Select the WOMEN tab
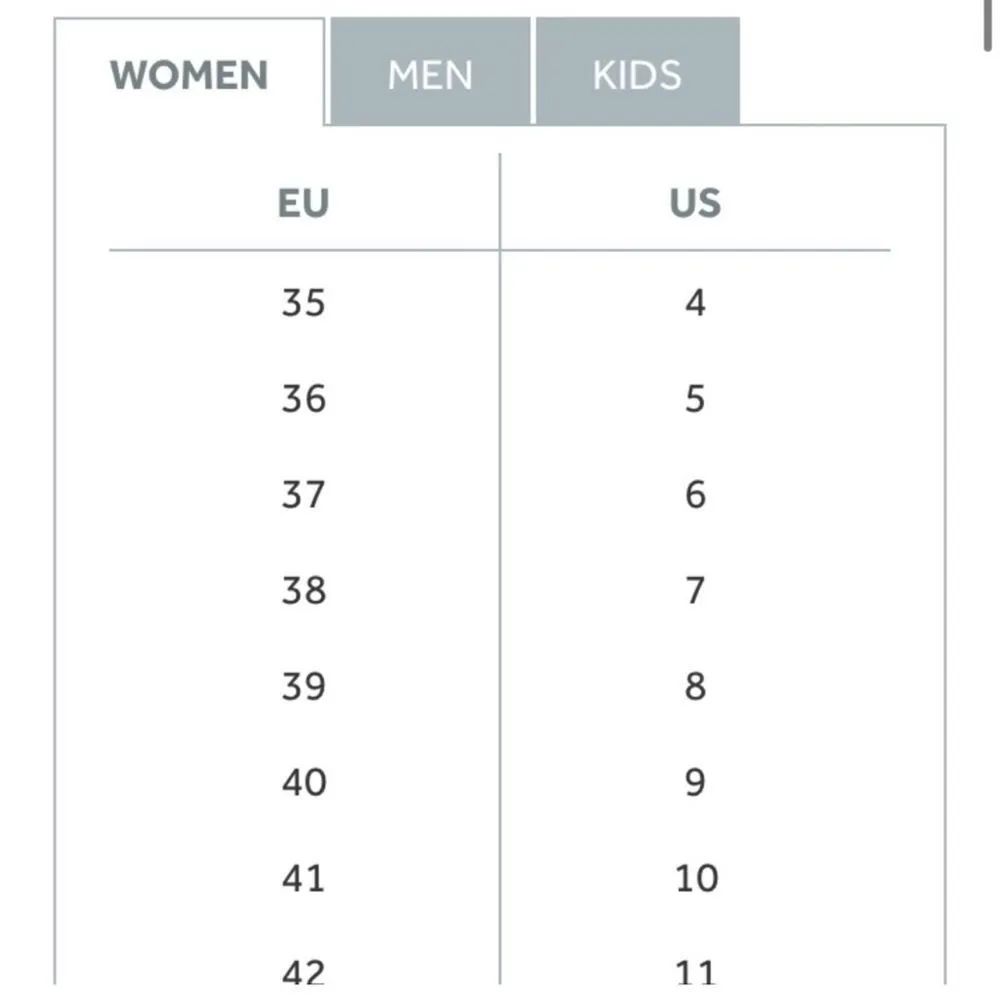The width and height of the screenshot is (1000, 1000). coord(189,75)
